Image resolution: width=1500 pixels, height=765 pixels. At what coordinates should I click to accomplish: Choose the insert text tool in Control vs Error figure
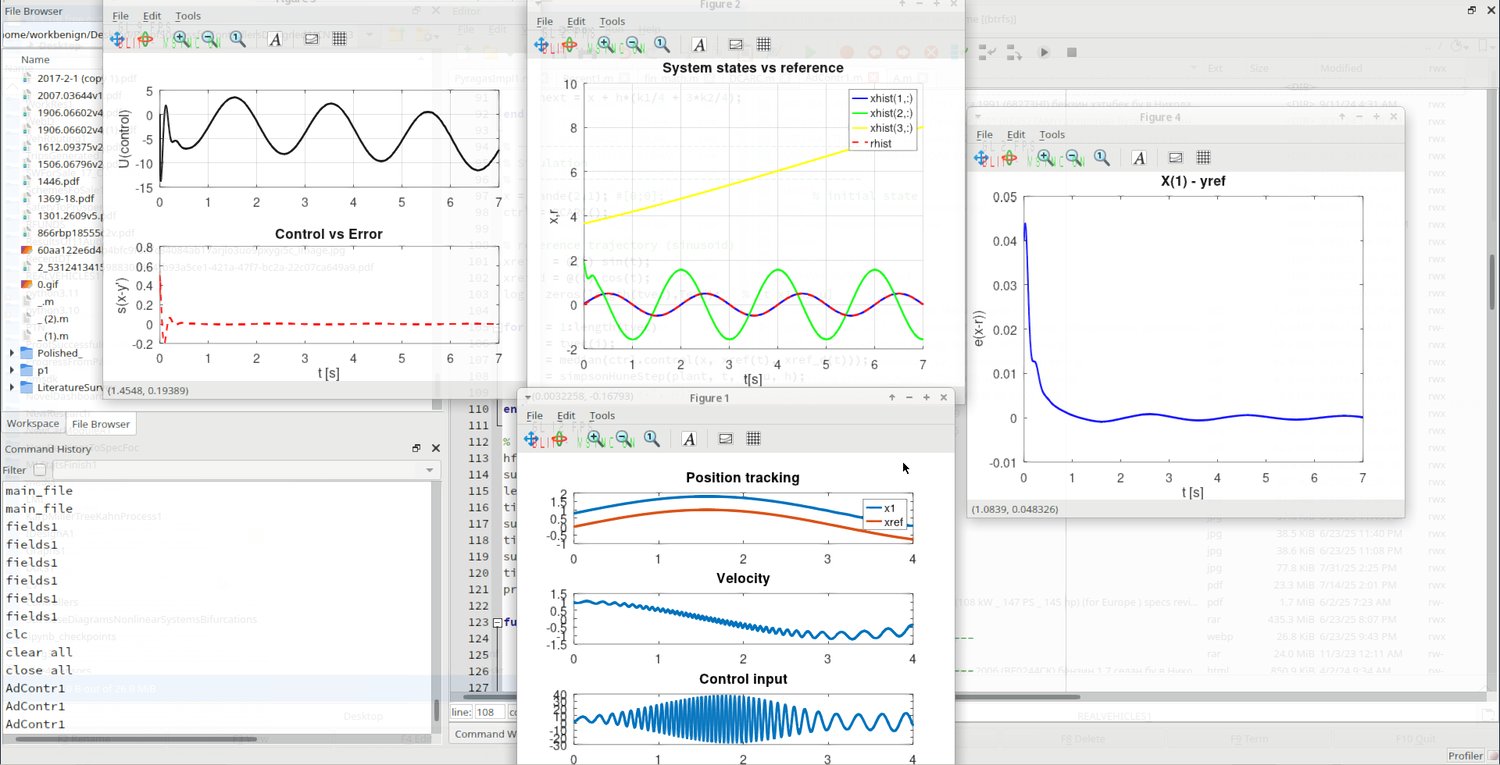pyautogui.click(x=276, y=39)
